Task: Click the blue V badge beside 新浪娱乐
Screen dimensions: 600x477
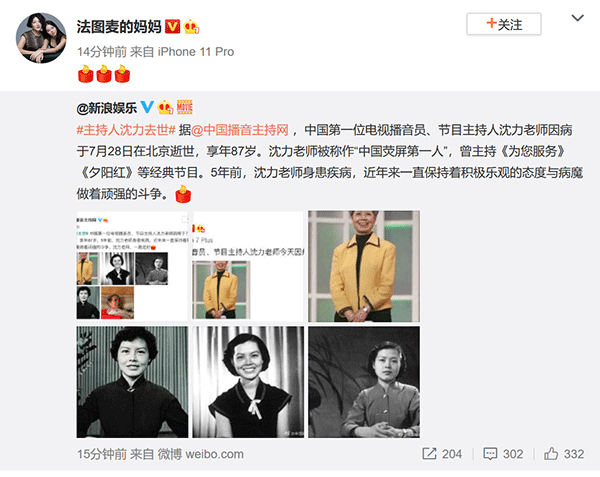Action: 147,107
